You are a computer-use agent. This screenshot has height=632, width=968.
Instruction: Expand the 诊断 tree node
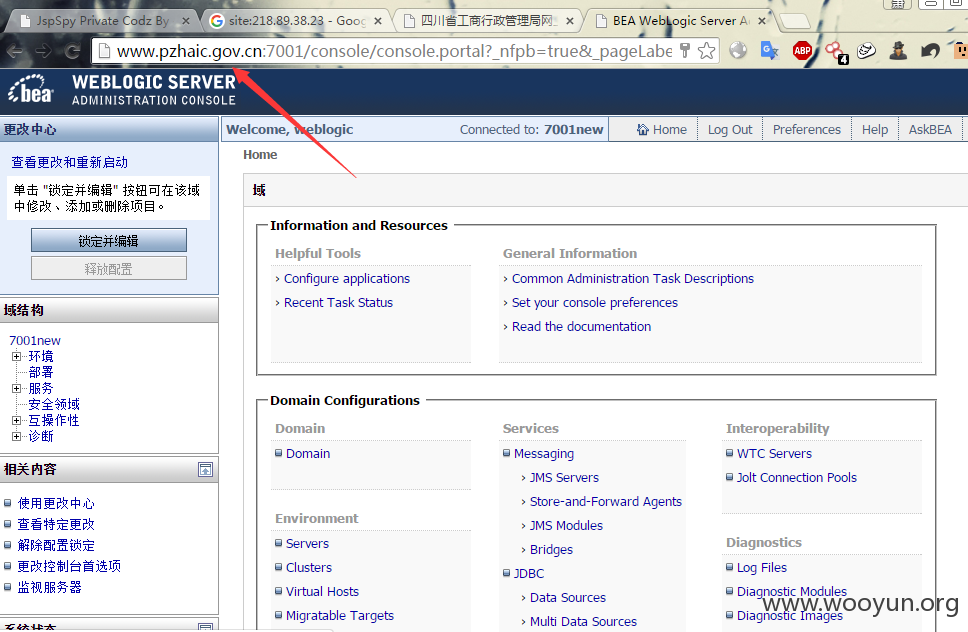16,436
